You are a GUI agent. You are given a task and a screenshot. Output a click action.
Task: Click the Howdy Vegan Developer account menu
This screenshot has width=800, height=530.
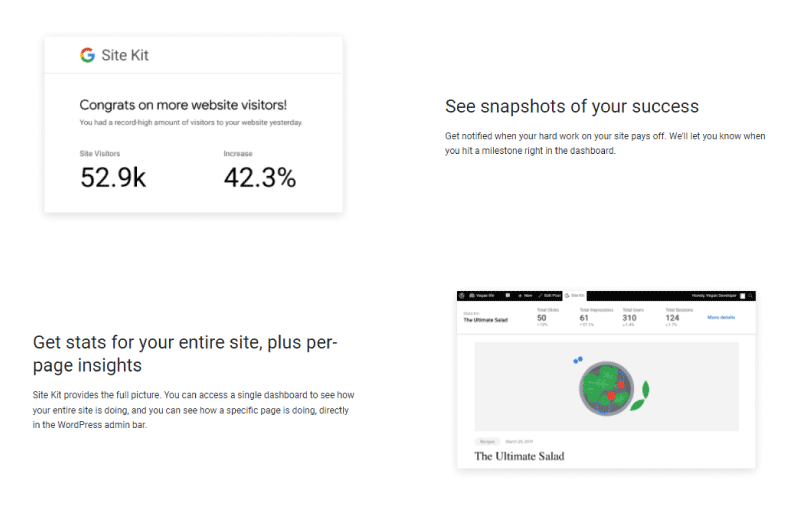(x=714, y=295)
